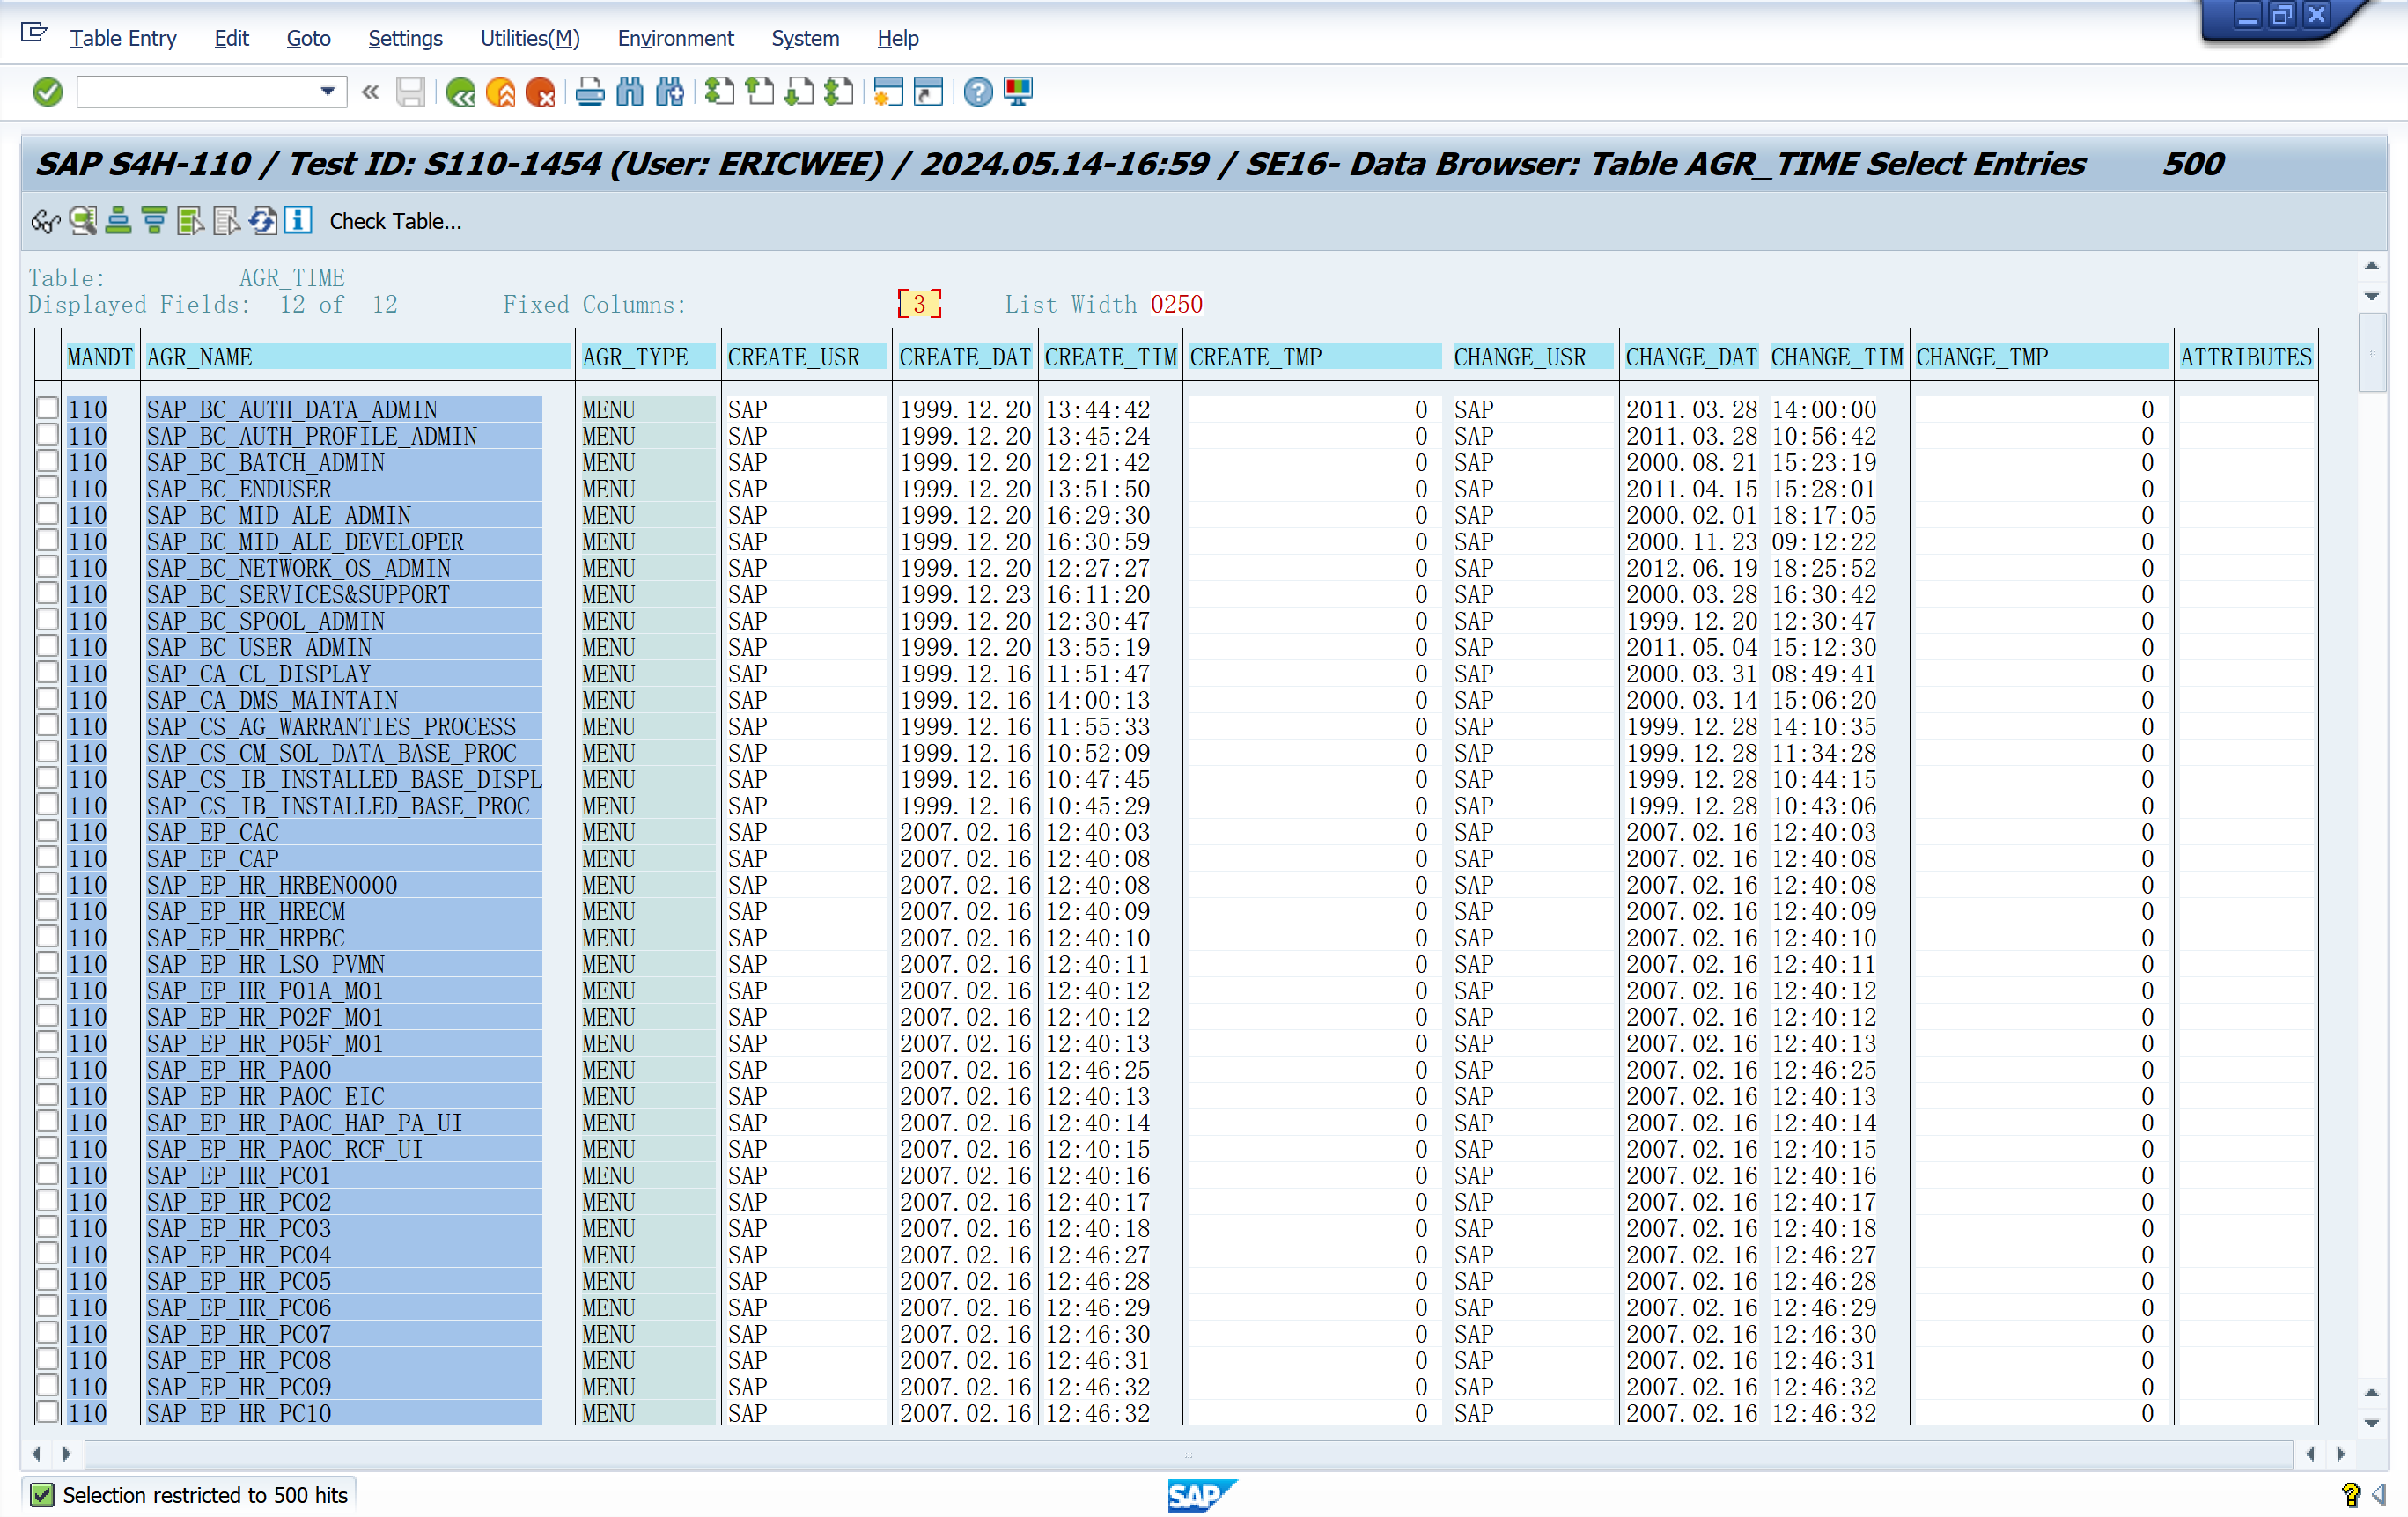Viewport: 2408px width, 1517px height.
Task: Check the SAP_EP_CAC row checkbox
Action: [47, 831]
